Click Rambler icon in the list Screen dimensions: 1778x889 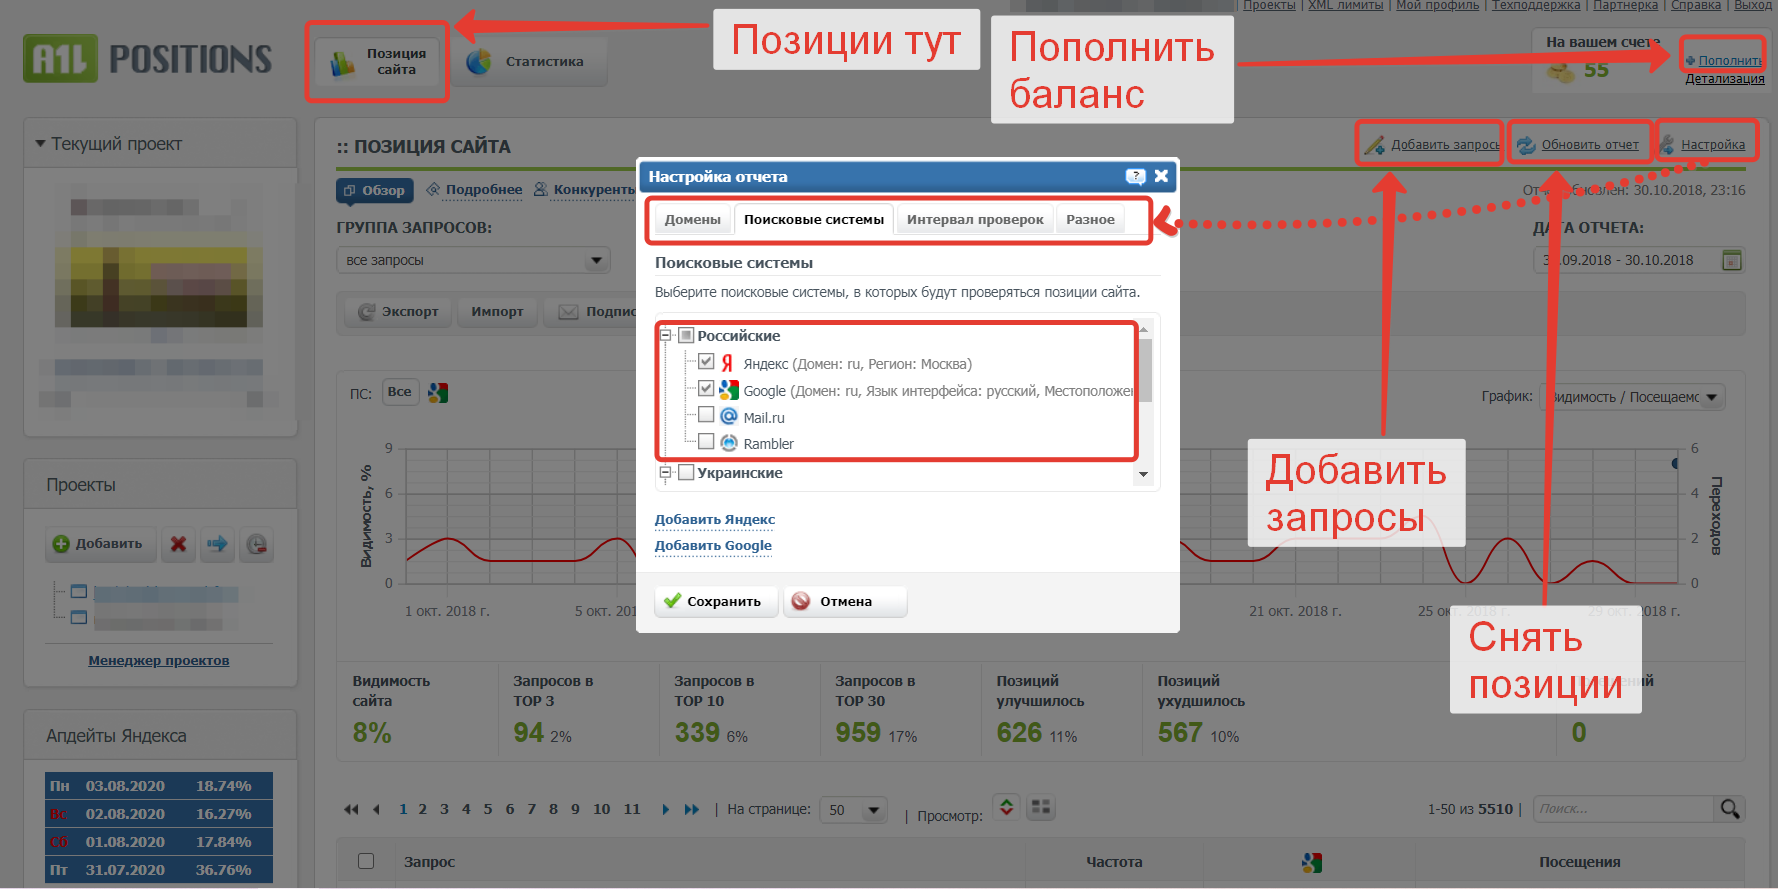729,443
